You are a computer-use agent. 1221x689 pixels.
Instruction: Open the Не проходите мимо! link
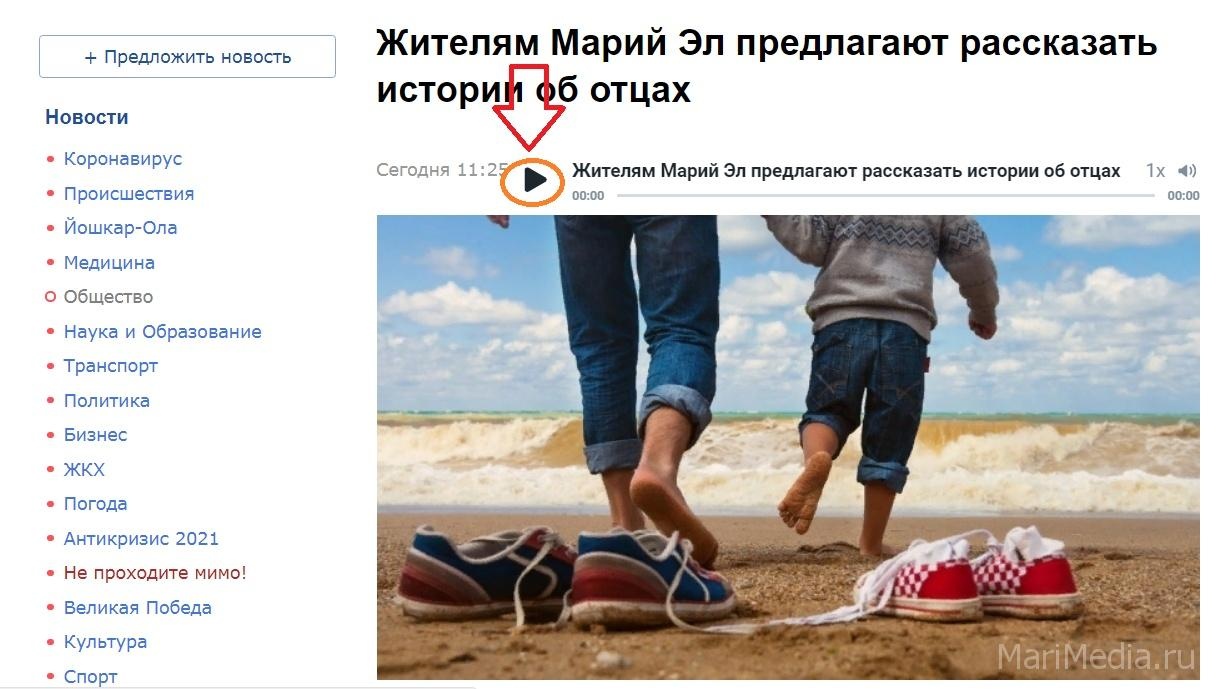click(155, 573)
